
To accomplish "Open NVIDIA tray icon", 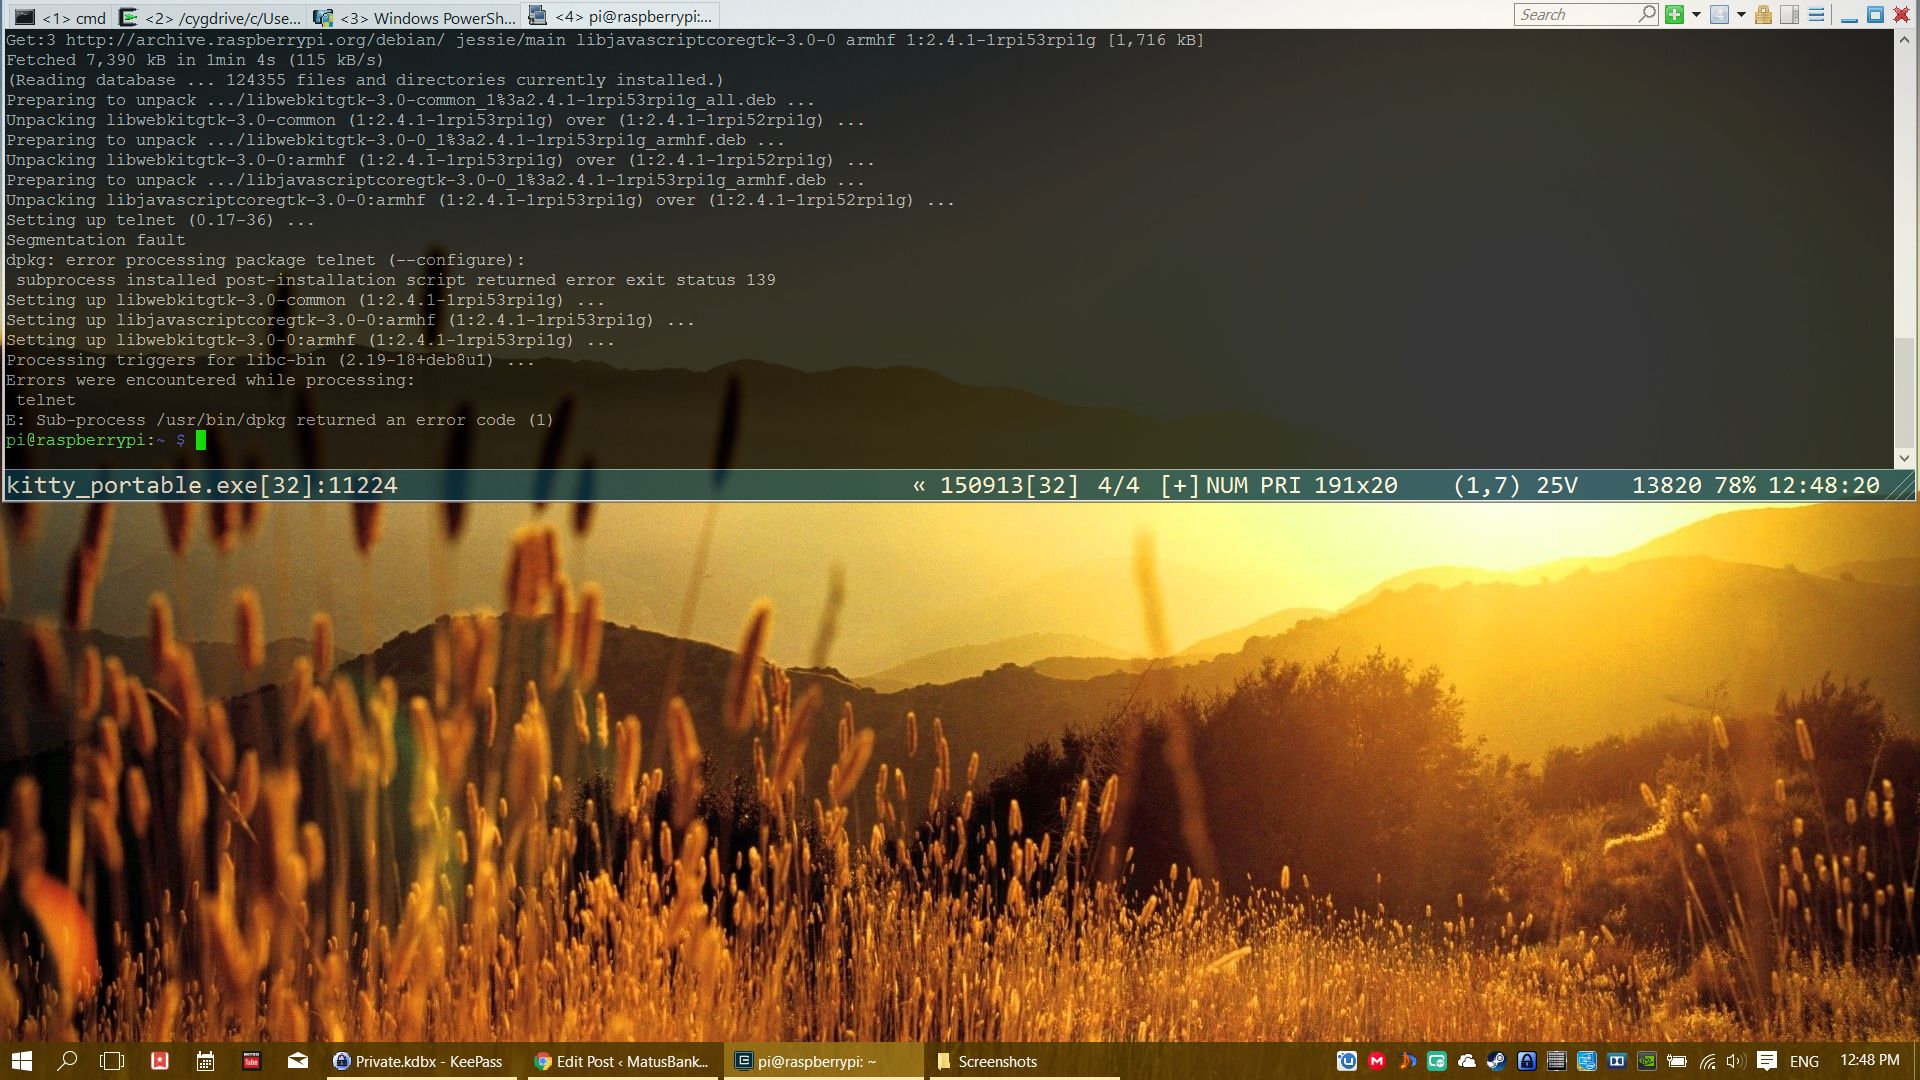I will [1647, 1061].
